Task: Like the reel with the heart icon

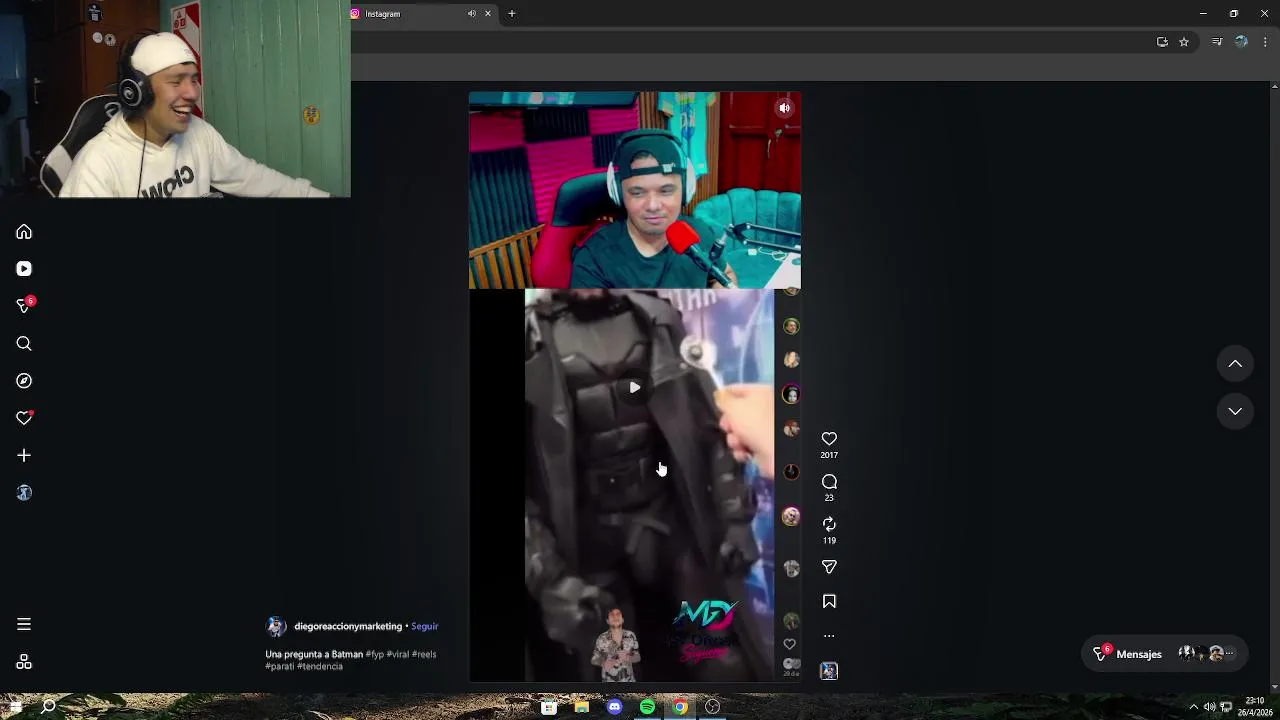Action: coord(829,439)
